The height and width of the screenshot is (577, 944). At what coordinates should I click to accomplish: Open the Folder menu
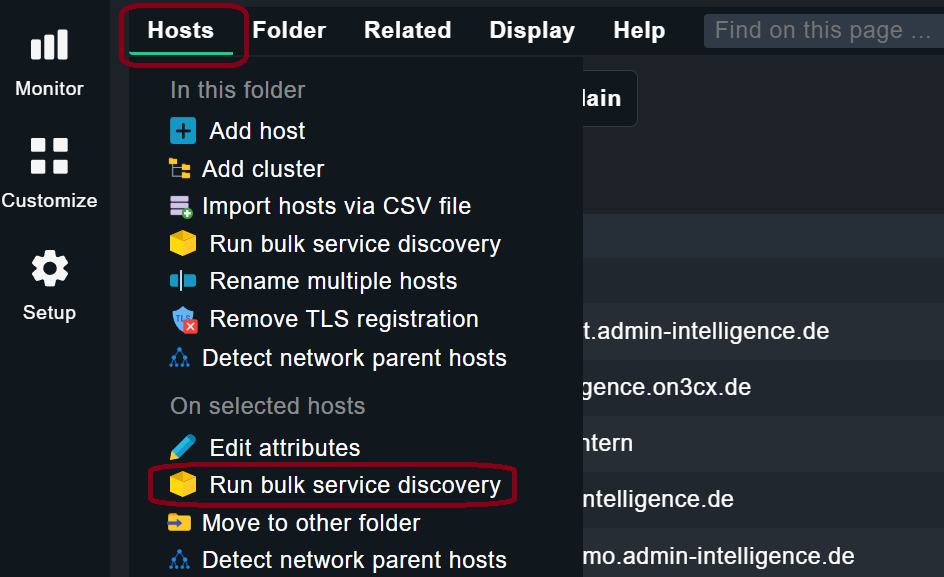pyautogui.click(x=289, y=30)
